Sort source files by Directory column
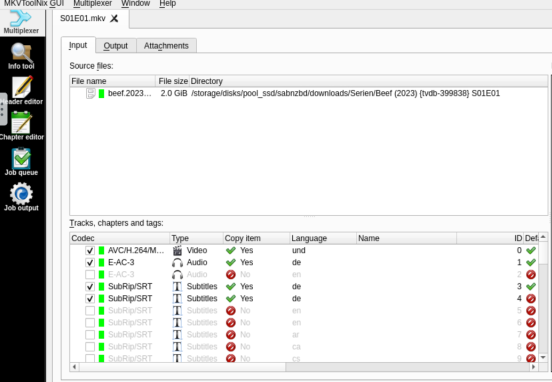Image resolution: width=552 pixels, height=382 pixels. 368,81
